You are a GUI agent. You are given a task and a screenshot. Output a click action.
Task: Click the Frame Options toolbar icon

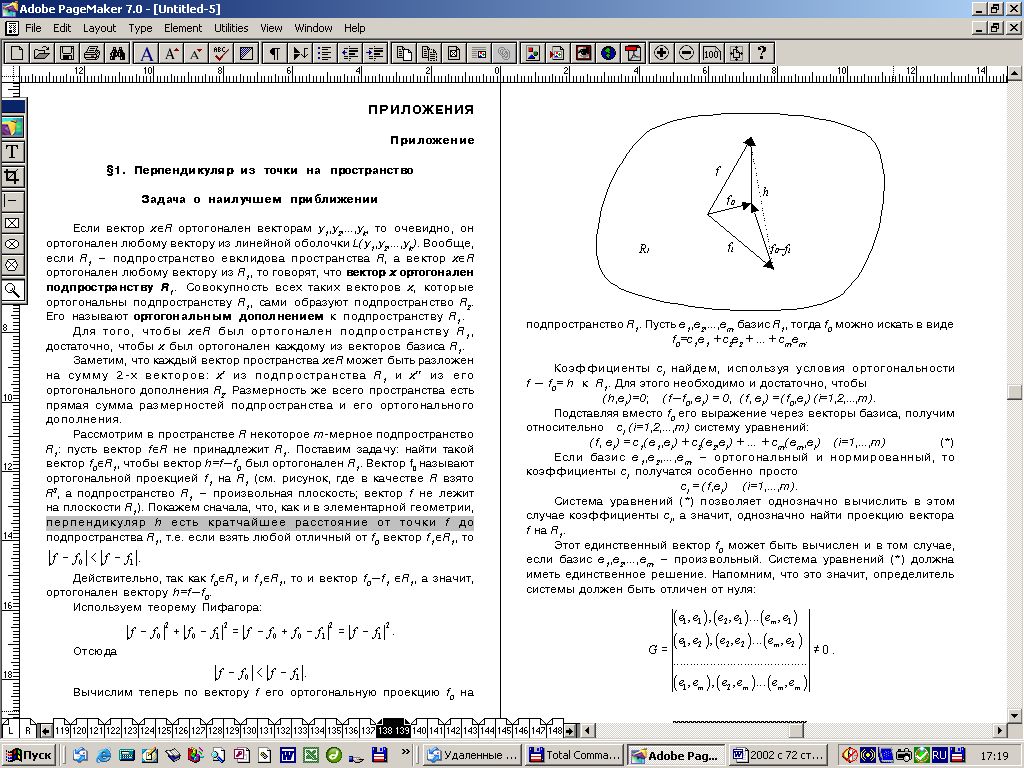coord(454,53)
